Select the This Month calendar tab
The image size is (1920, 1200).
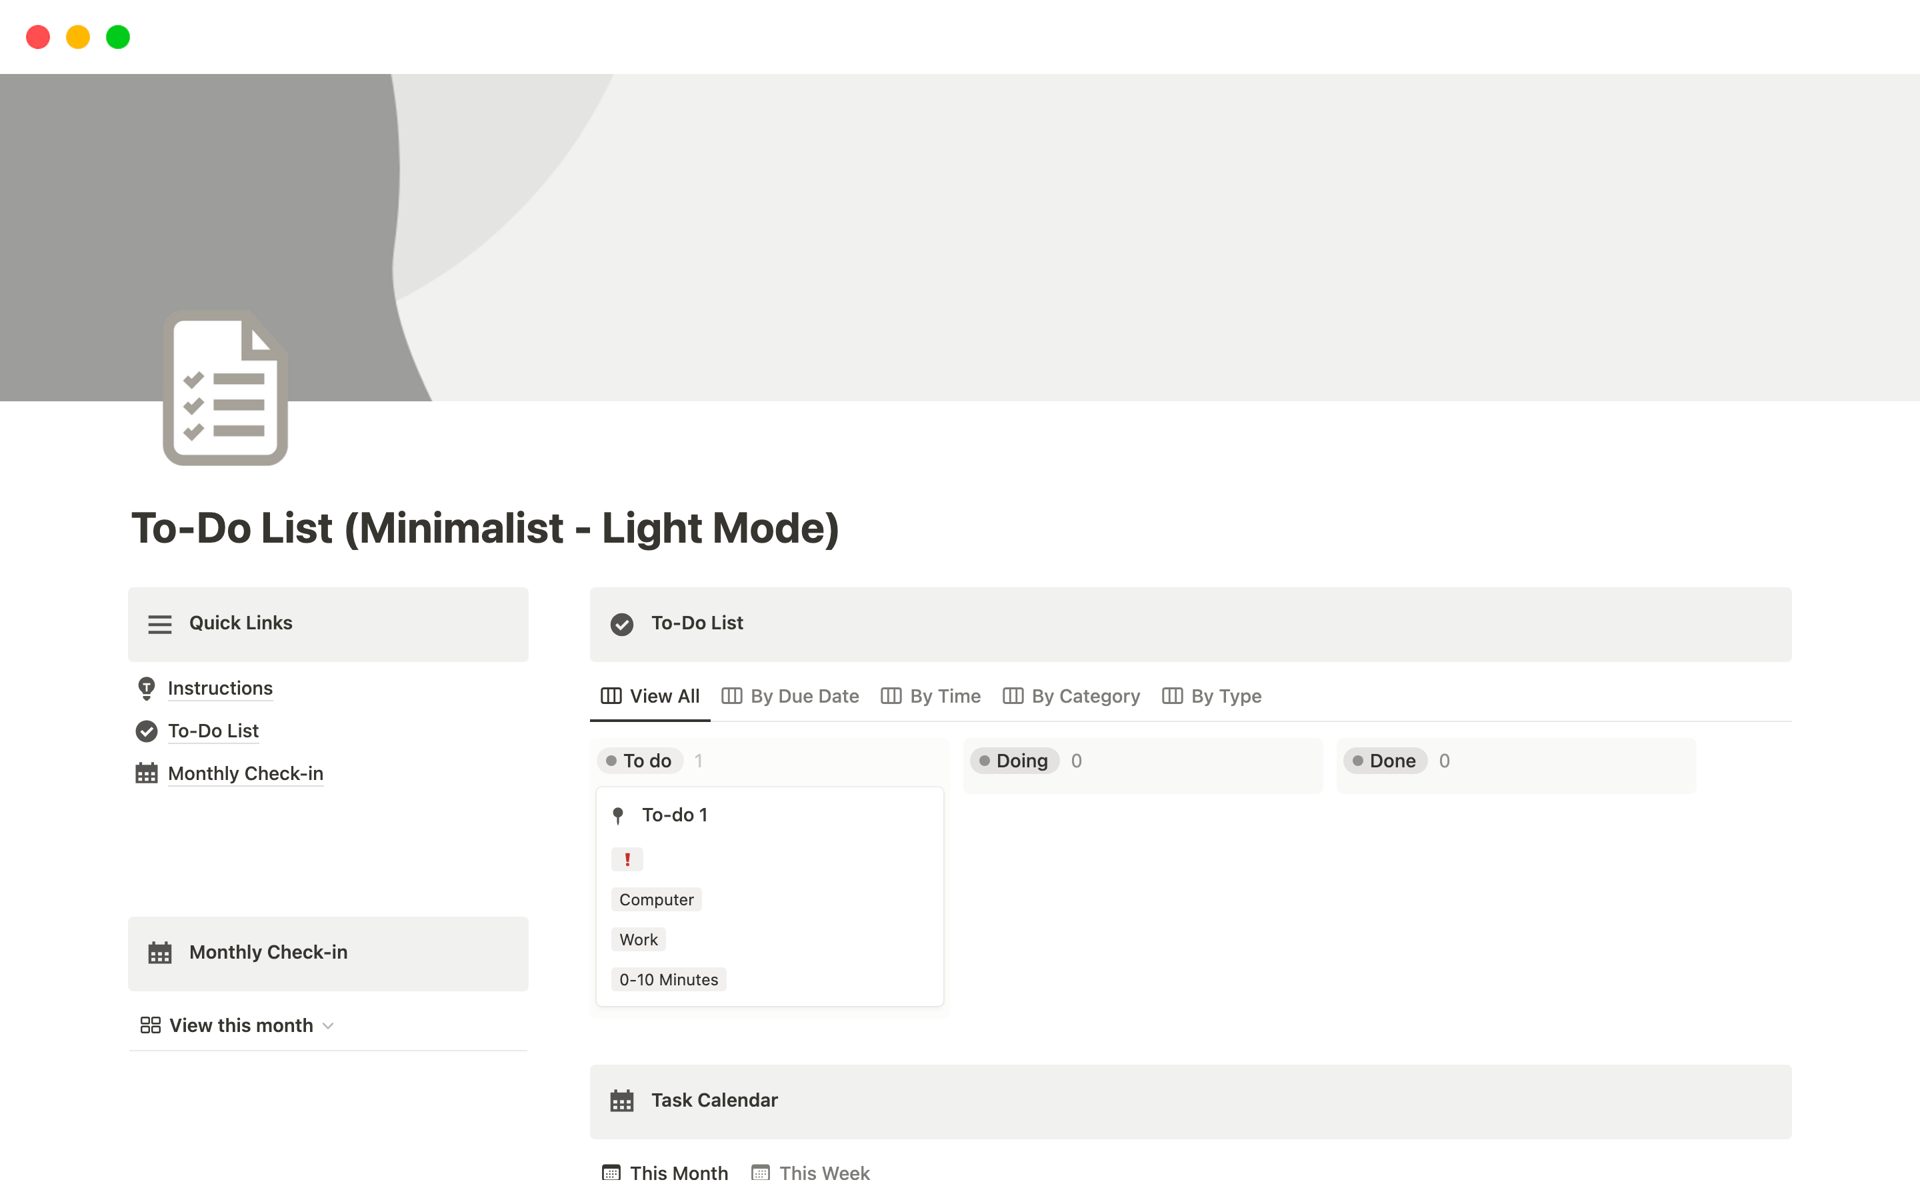coord(679,1172)
